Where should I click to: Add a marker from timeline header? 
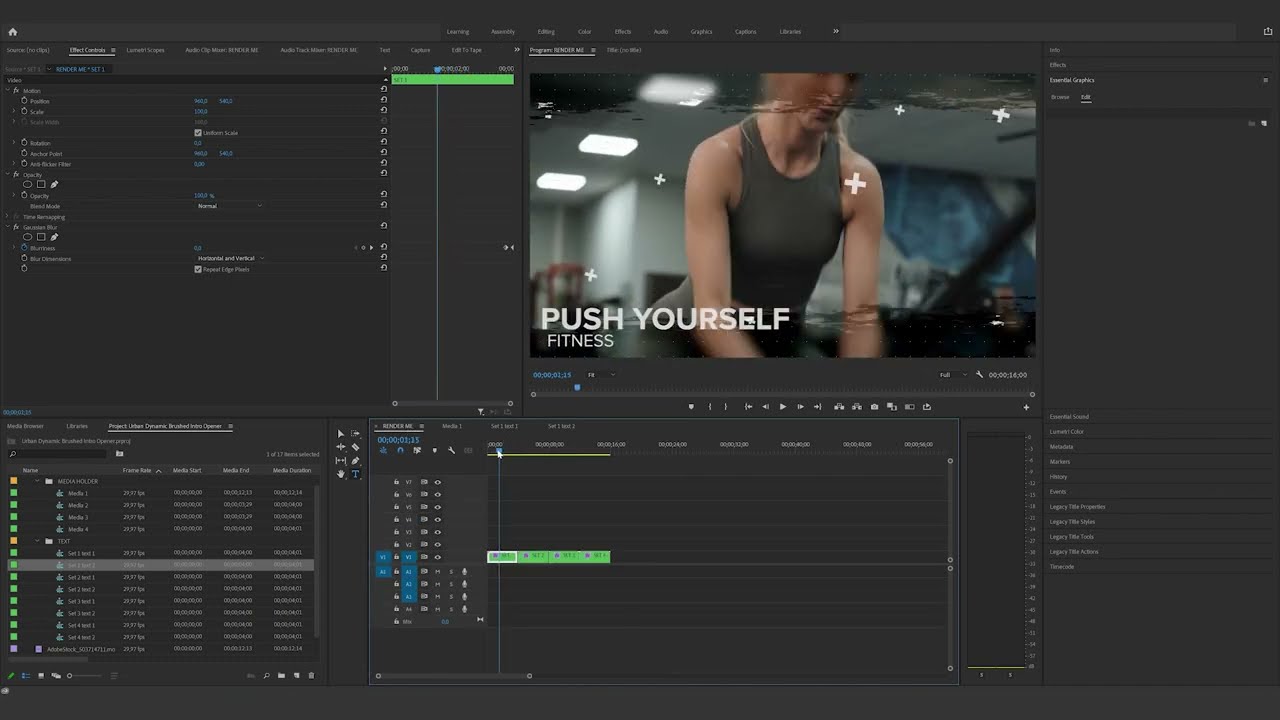pos(434,451)
